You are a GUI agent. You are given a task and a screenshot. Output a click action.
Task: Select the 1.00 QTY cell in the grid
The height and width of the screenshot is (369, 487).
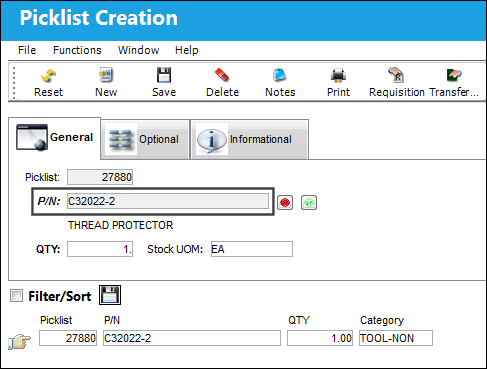320,338
